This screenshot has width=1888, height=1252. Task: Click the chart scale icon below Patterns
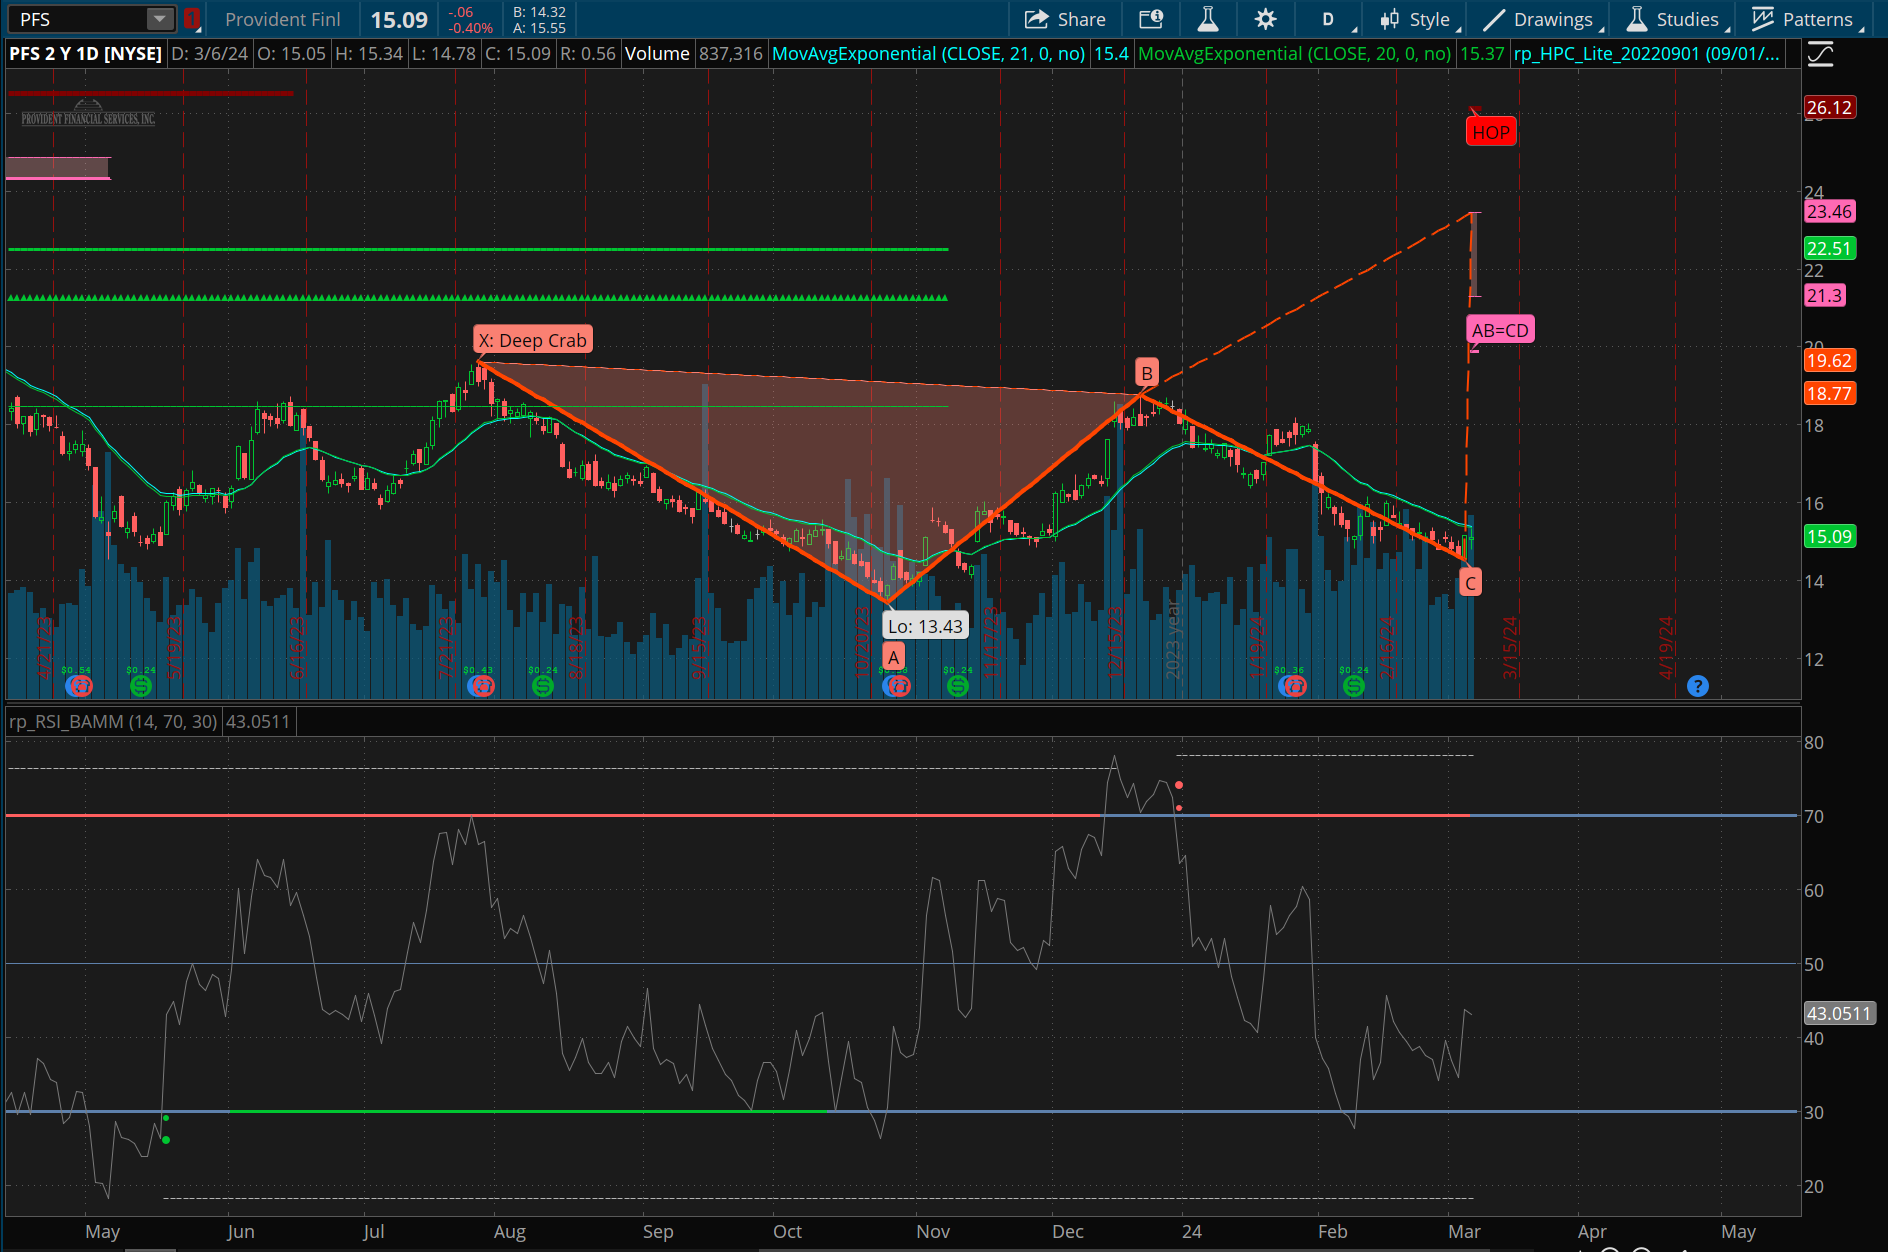coord(1821,55)
